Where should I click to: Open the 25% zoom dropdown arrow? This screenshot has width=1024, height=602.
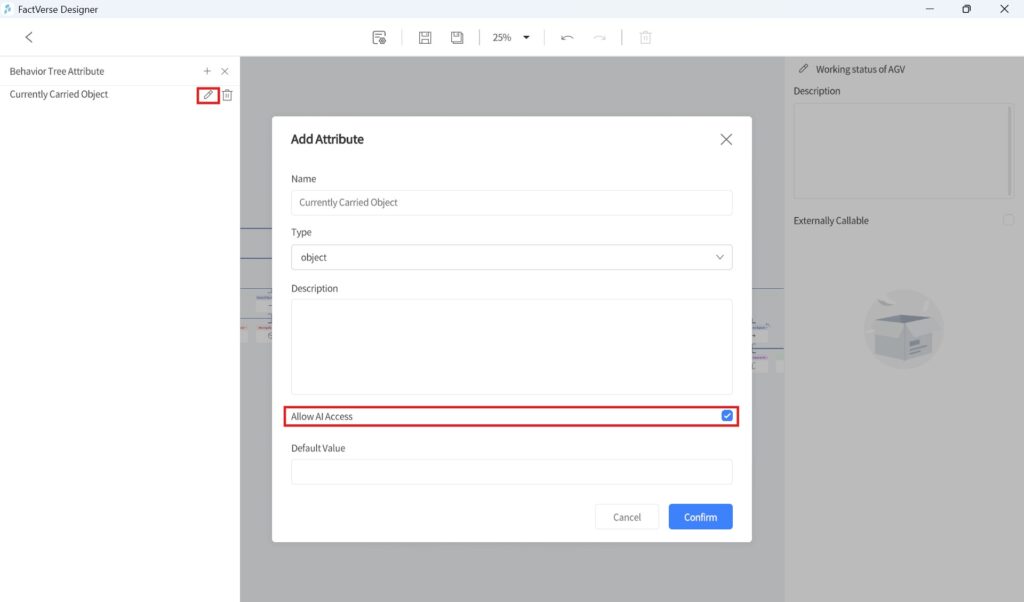click(x=526, y=37)
